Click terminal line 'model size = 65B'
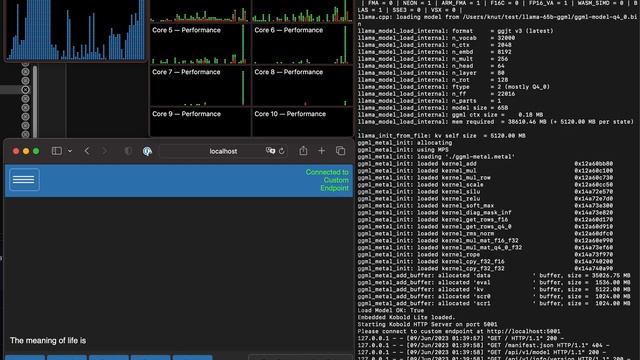The height and width of the screenshot is (360, 640). [x=433, y=108]
